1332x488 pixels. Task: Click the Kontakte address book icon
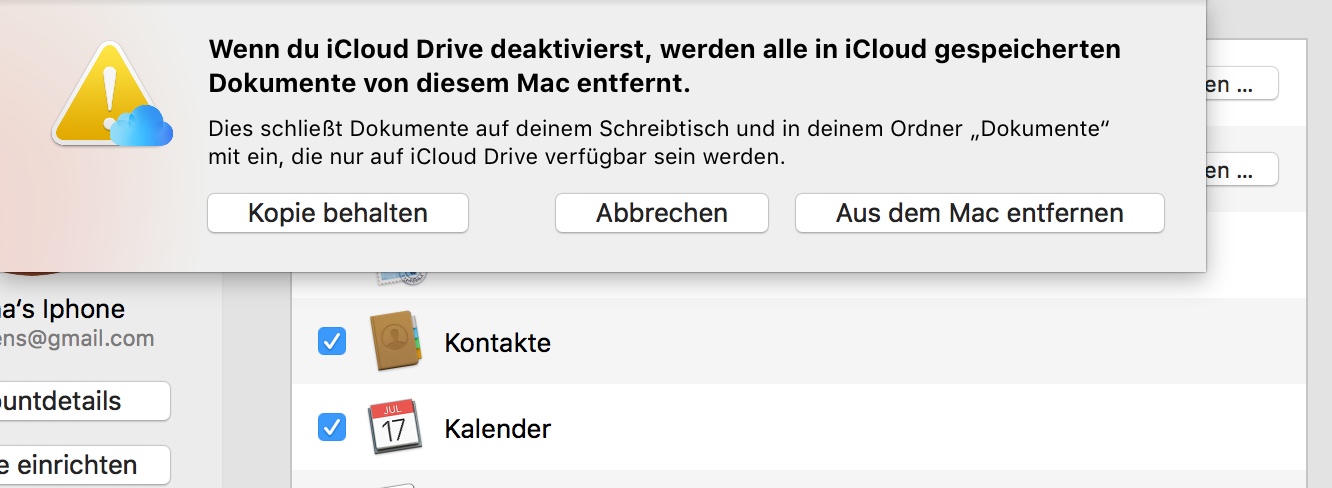point(394,342)
